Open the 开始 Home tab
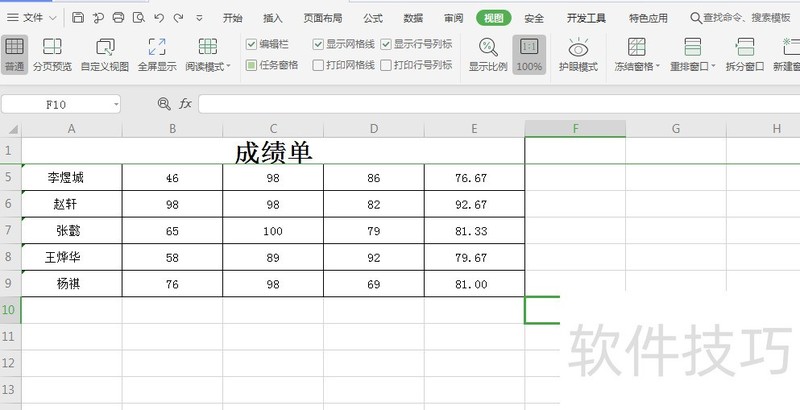Image resolution: width=800 pixels, height=410 pixels. click(233, 18)
